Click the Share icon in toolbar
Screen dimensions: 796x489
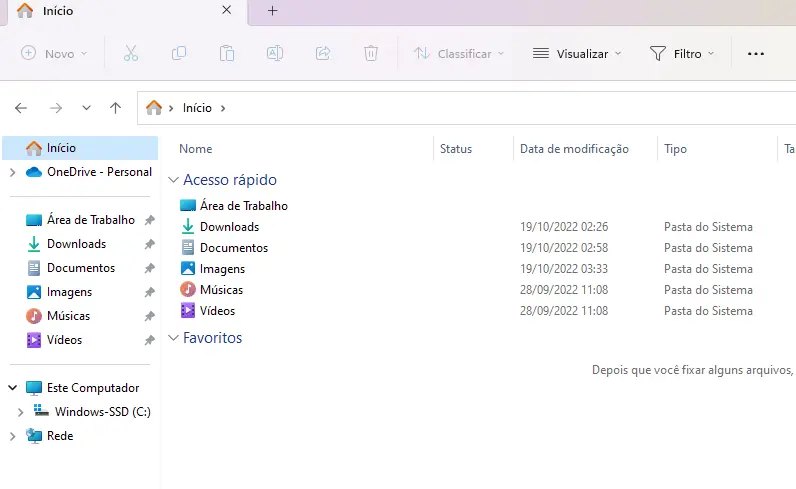coord(323,53)
